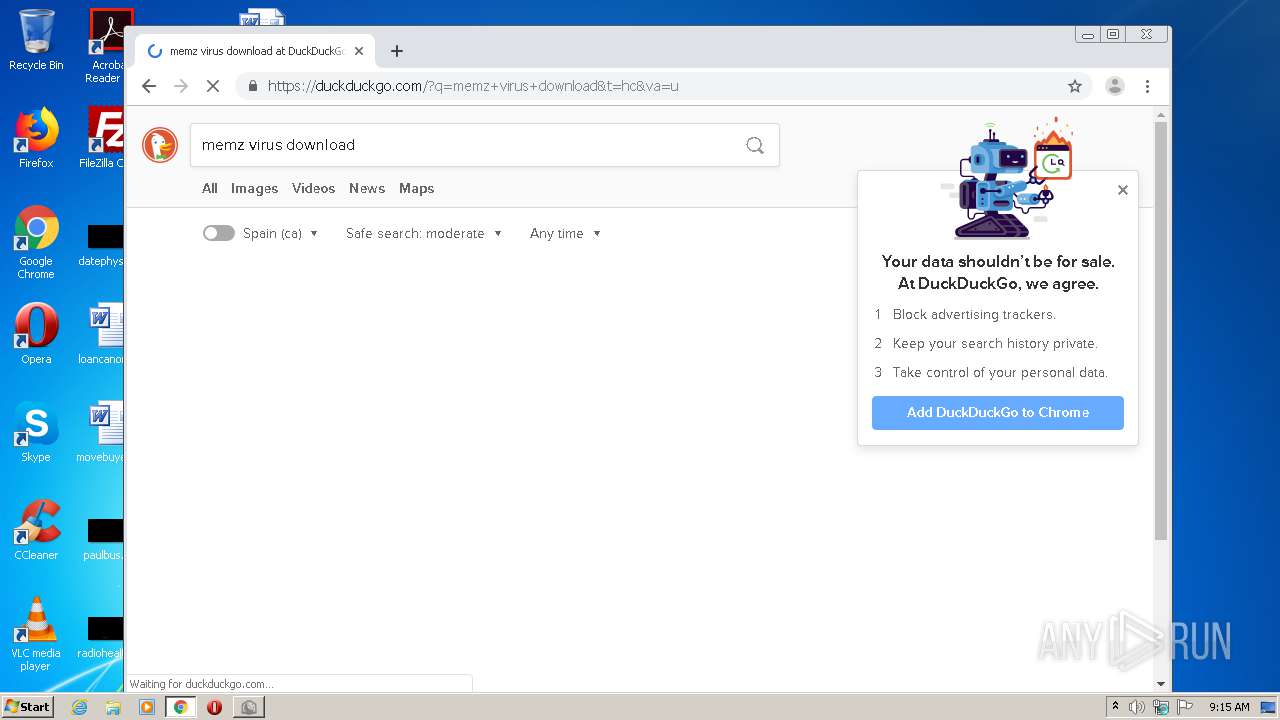
Task: Go back with the browser back arrow
Action: 149,86
